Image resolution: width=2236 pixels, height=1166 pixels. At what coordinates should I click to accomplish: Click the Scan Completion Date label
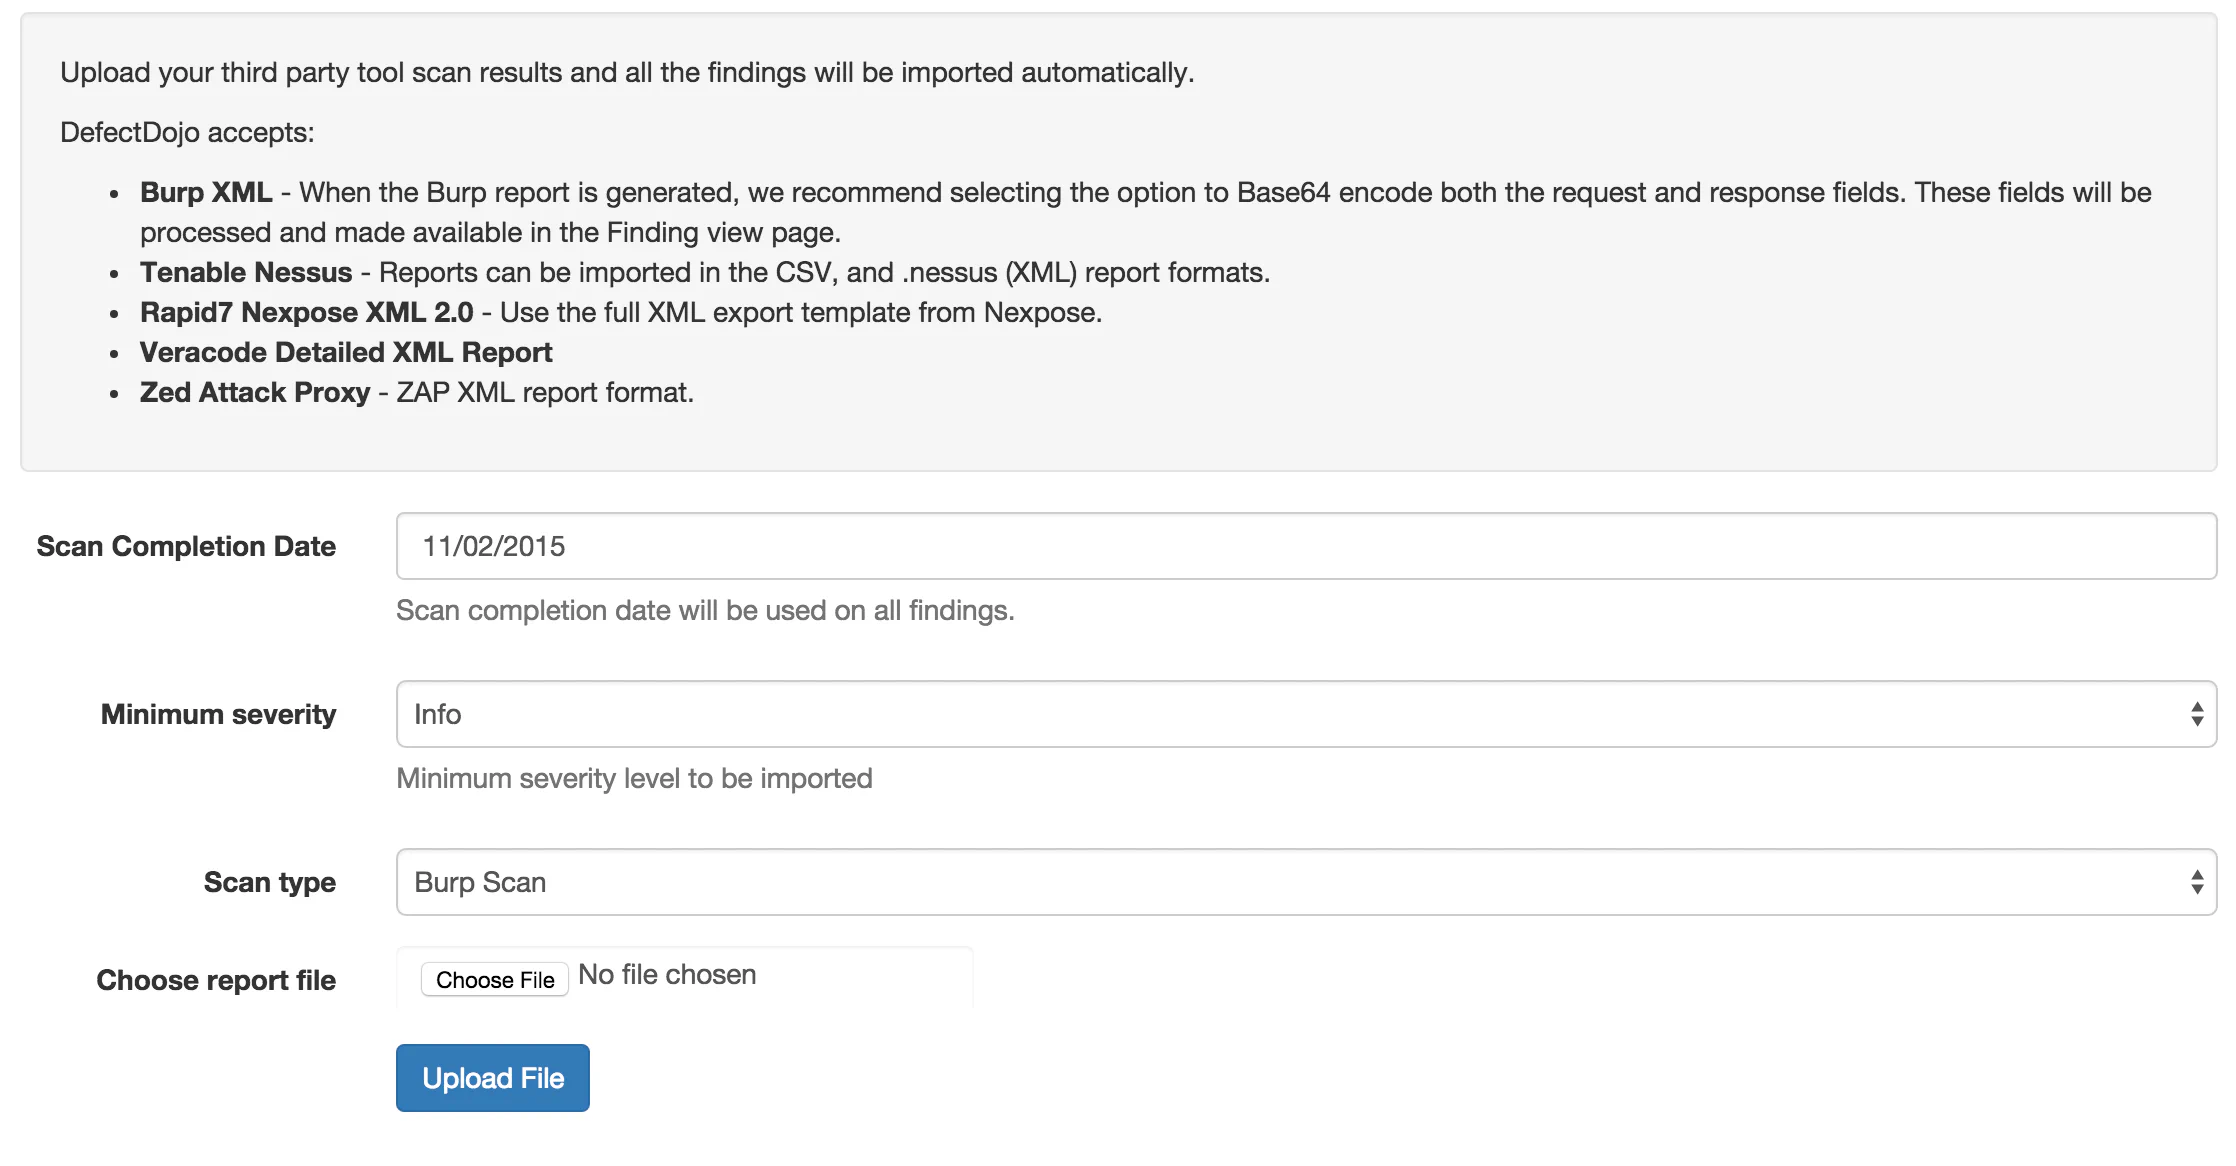point(185,546)
